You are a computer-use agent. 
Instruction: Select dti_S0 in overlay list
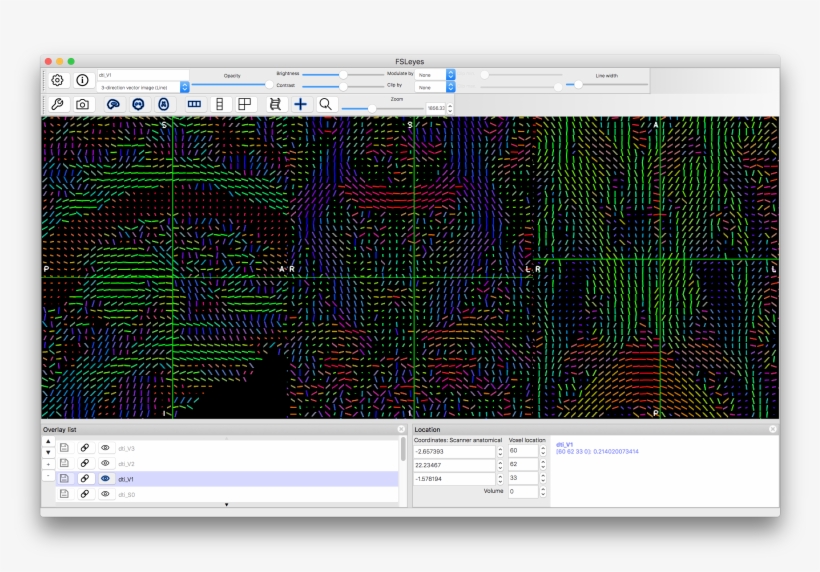pos(127,494)
